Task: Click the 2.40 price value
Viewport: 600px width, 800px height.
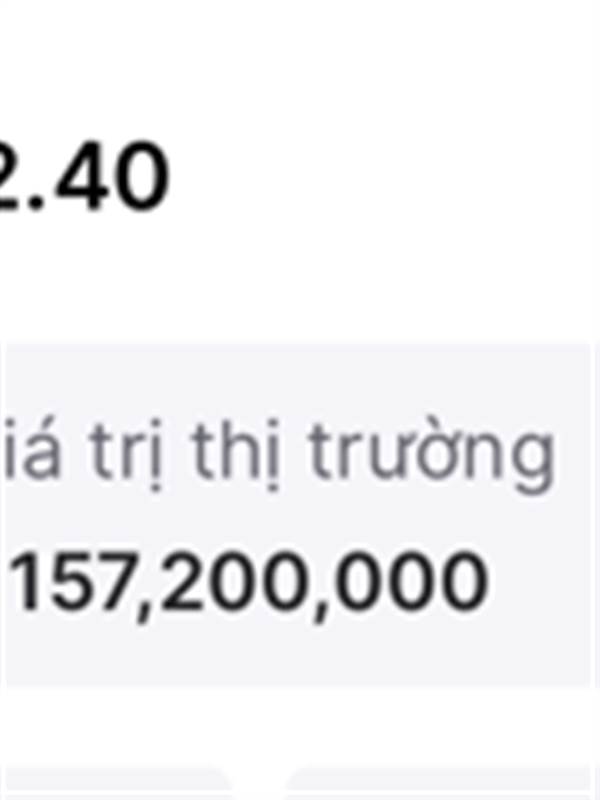Action: coord(85,177)
